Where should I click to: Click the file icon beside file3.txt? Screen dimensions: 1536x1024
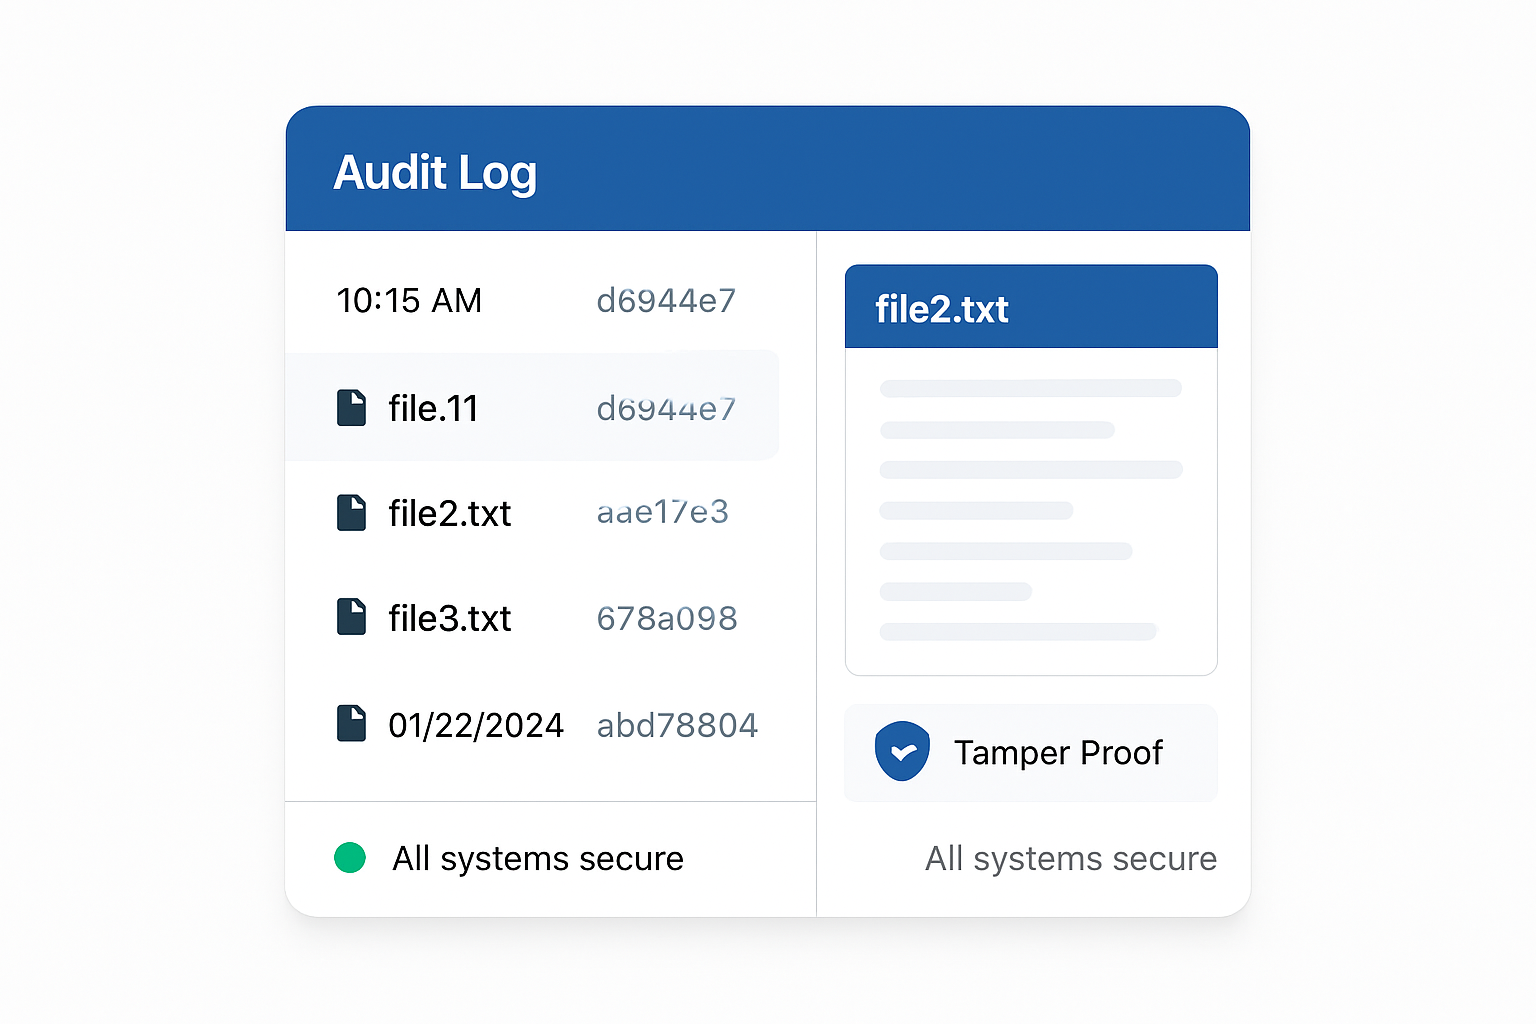(x=351, y=617)
